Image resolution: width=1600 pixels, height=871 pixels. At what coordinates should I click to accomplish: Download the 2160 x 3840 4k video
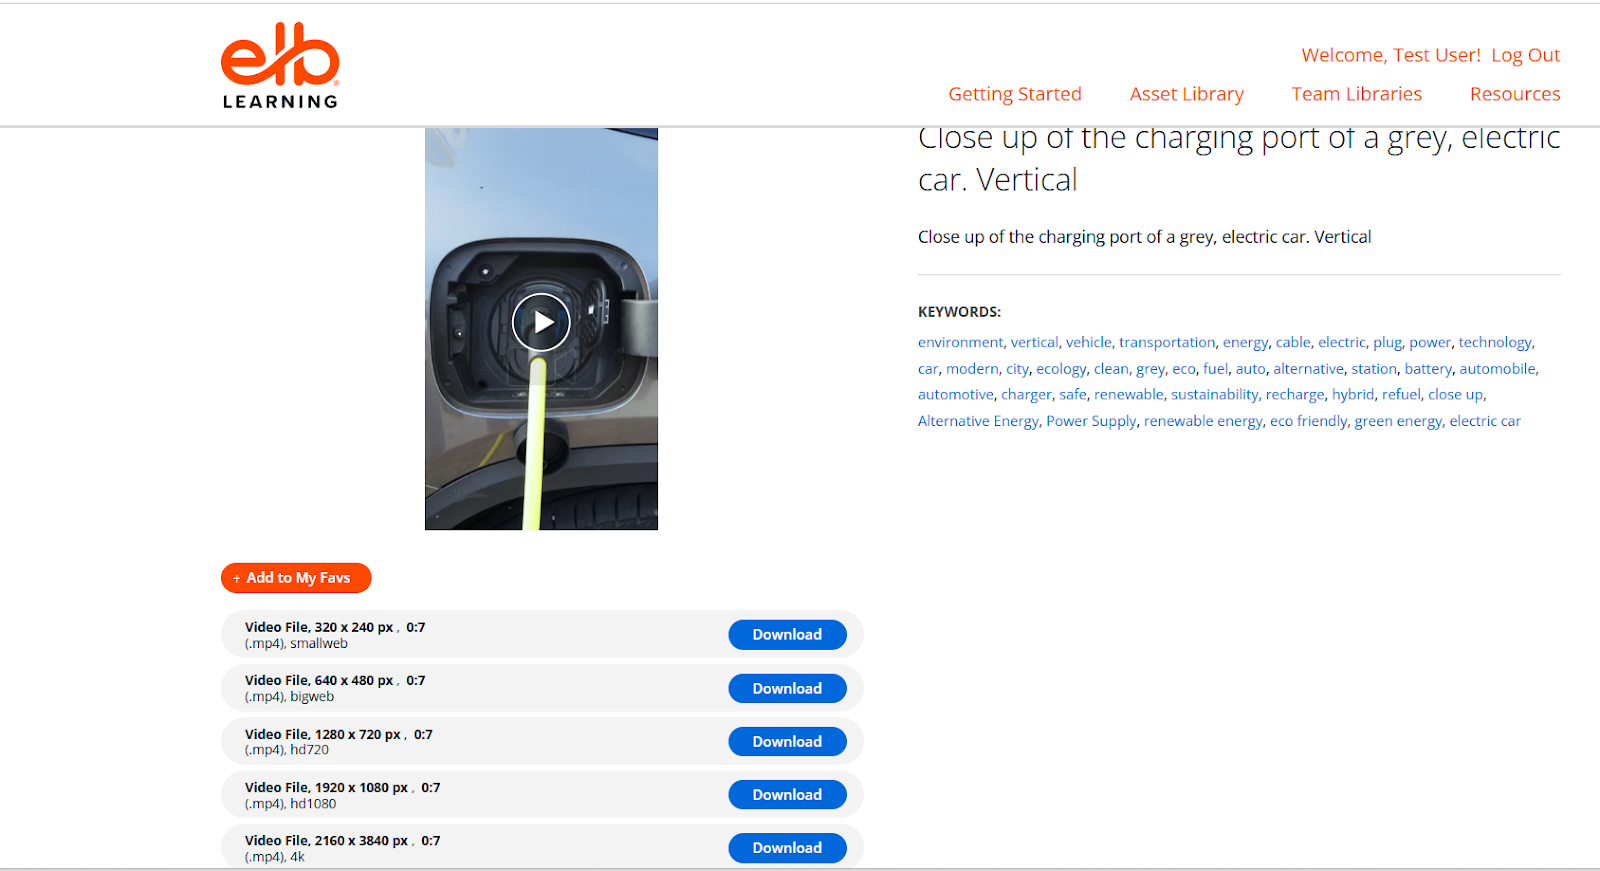(787, 848)
